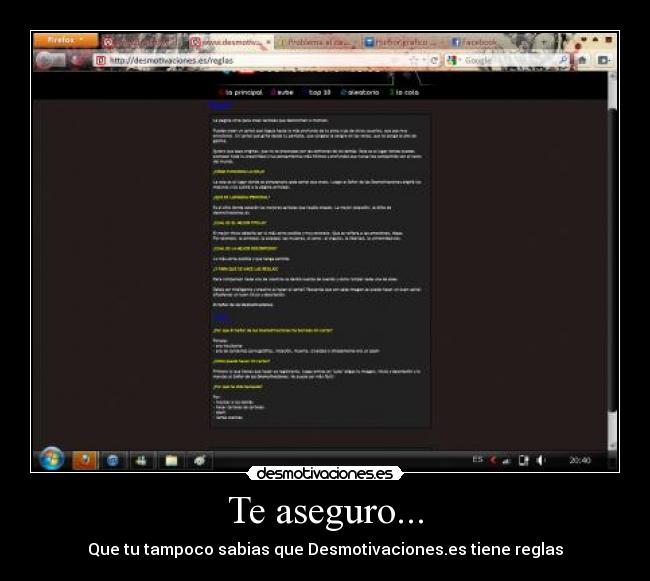The image size is (650, 581).
Task: Open the search engine selector dropdown
Action: 454,61
